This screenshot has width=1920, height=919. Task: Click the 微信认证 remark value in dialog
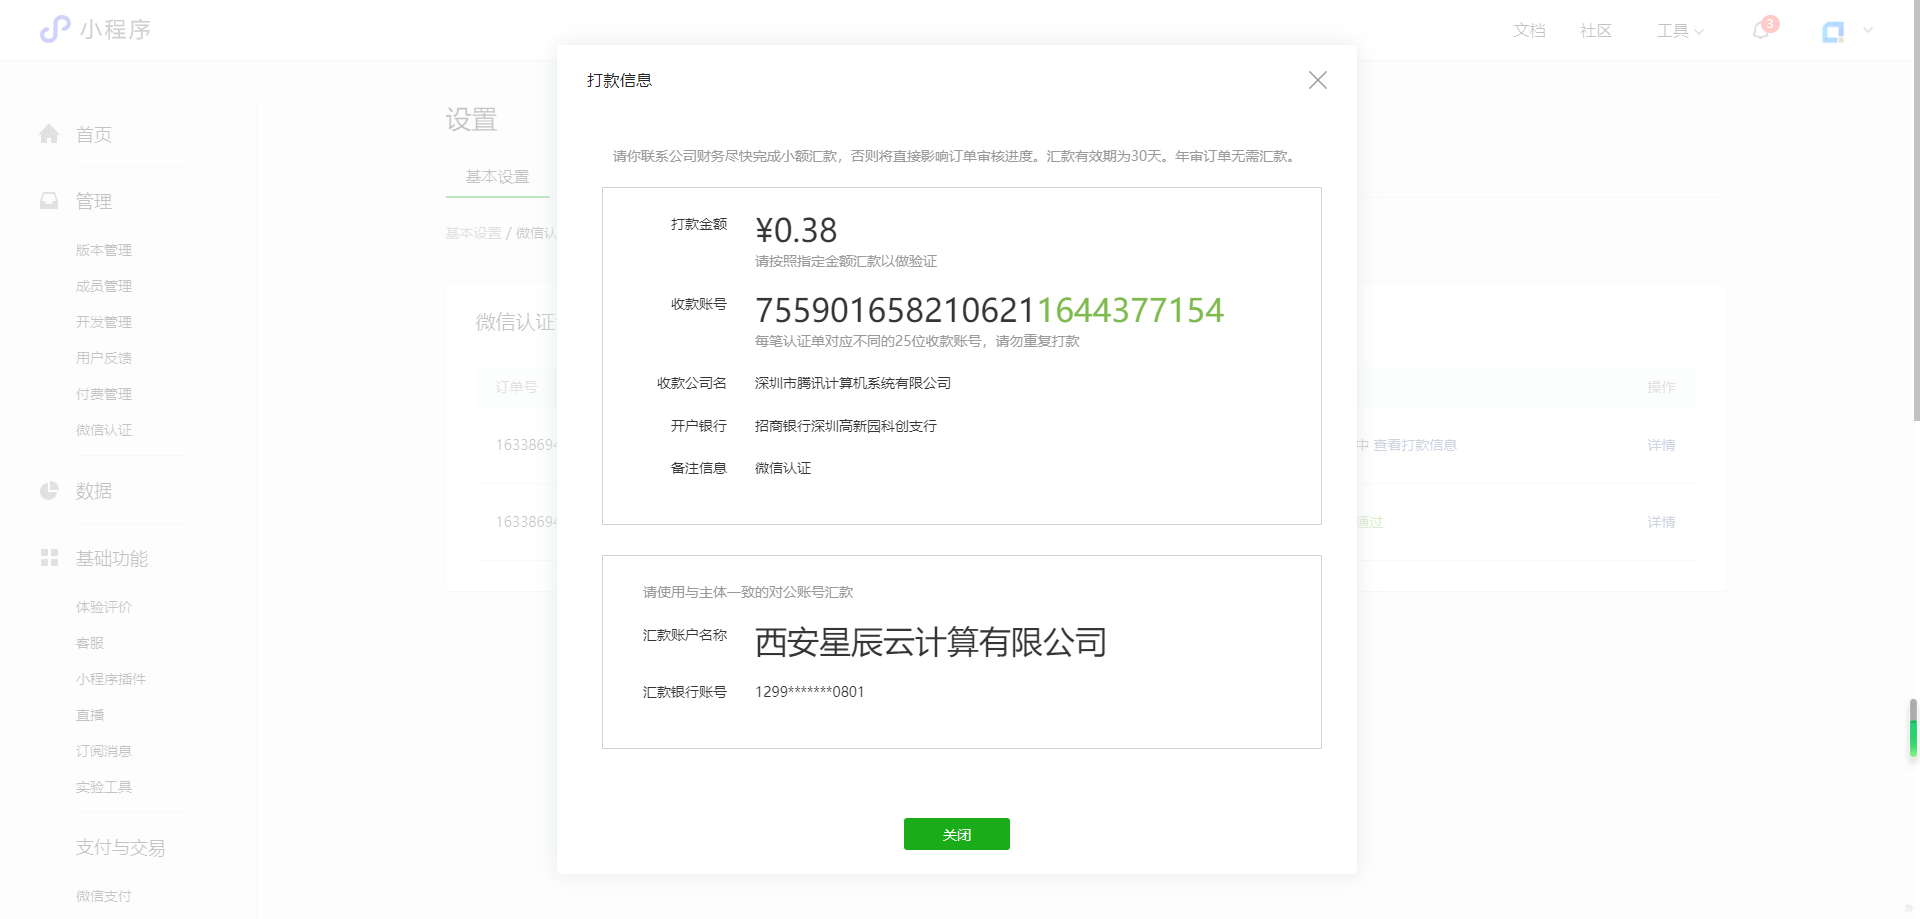click(783, 468)
